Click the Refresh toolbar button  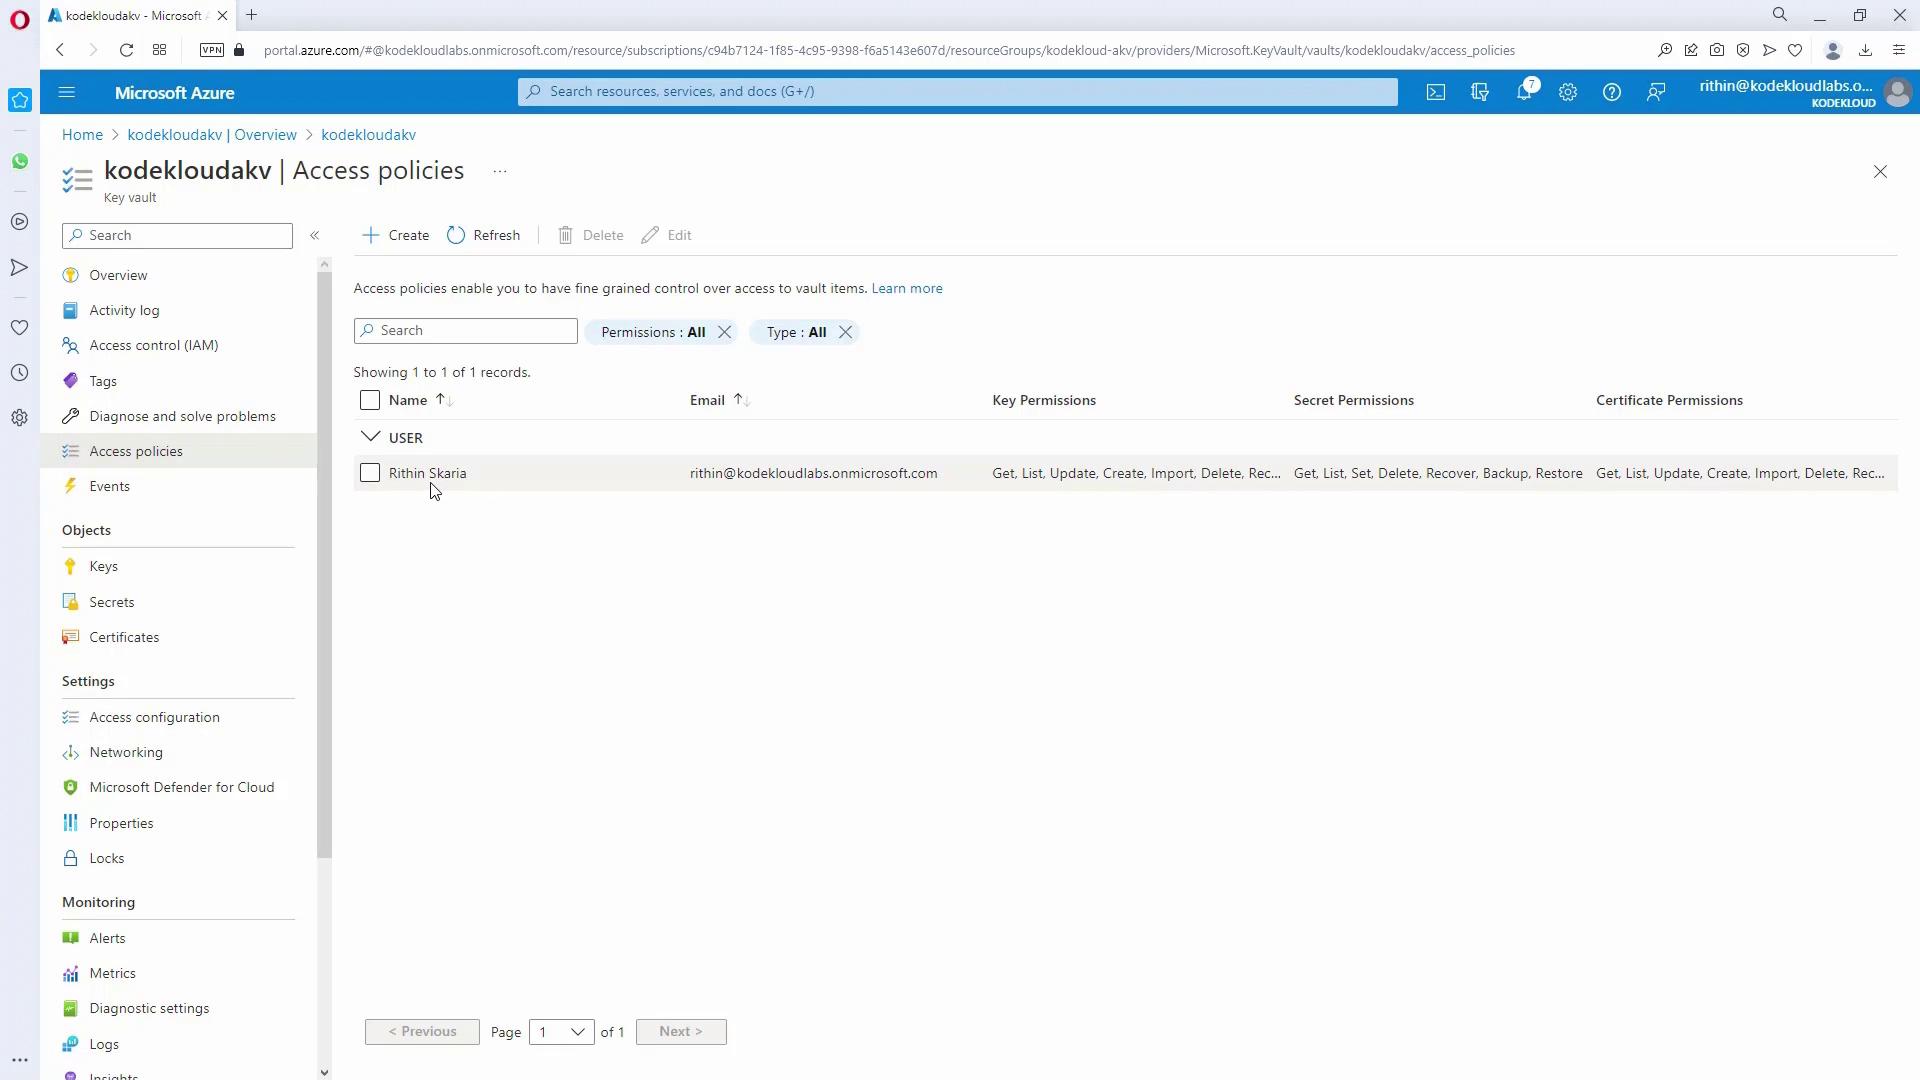484,235
